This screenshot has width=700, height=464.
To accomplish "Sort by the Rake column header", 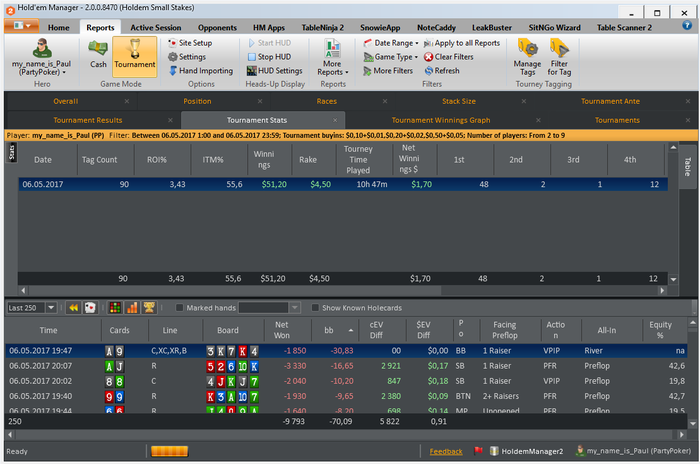I will [308, 159].
